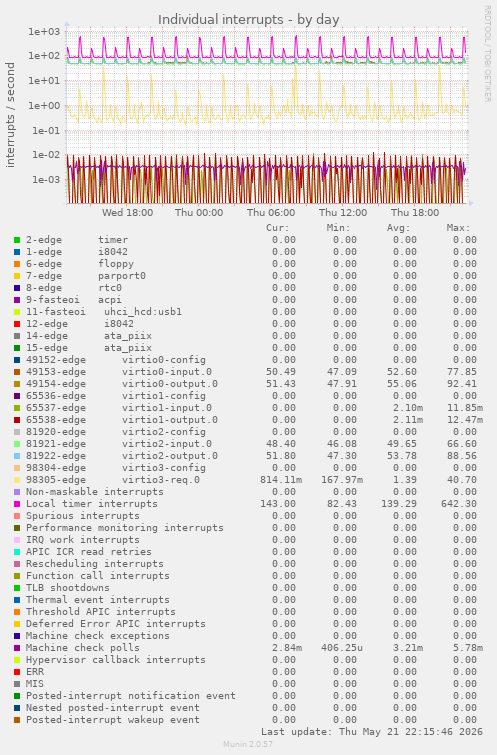The image size is (497, 755).
Task: Click the pale yellow virtio3-req.0 legend swatch
Action: (x=17, y=480)
